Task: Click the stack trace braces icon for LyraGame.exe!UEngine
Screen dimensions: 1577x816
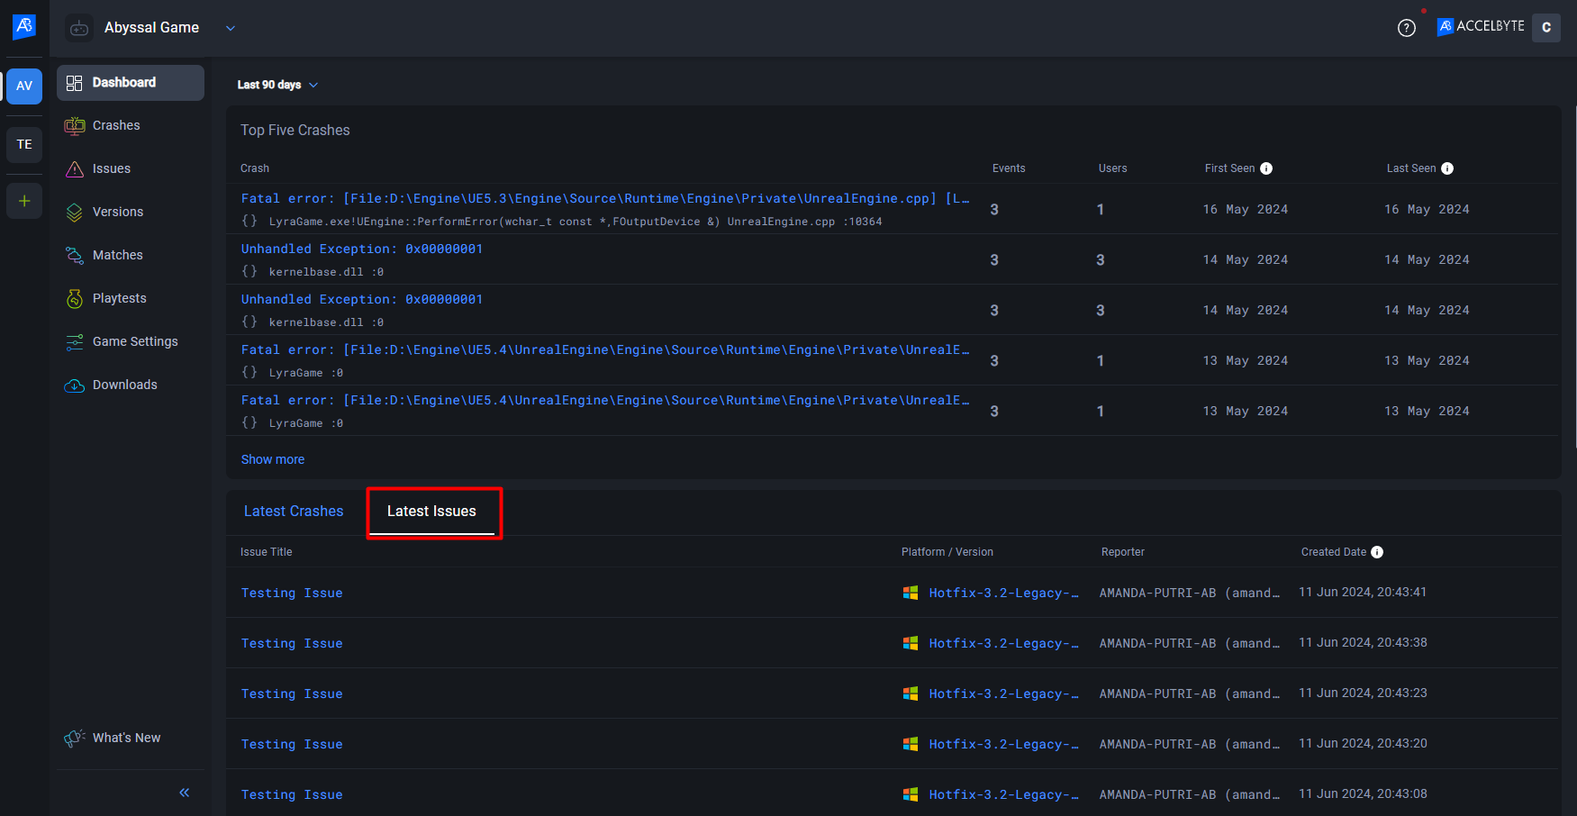Action: tap(249, 221)
